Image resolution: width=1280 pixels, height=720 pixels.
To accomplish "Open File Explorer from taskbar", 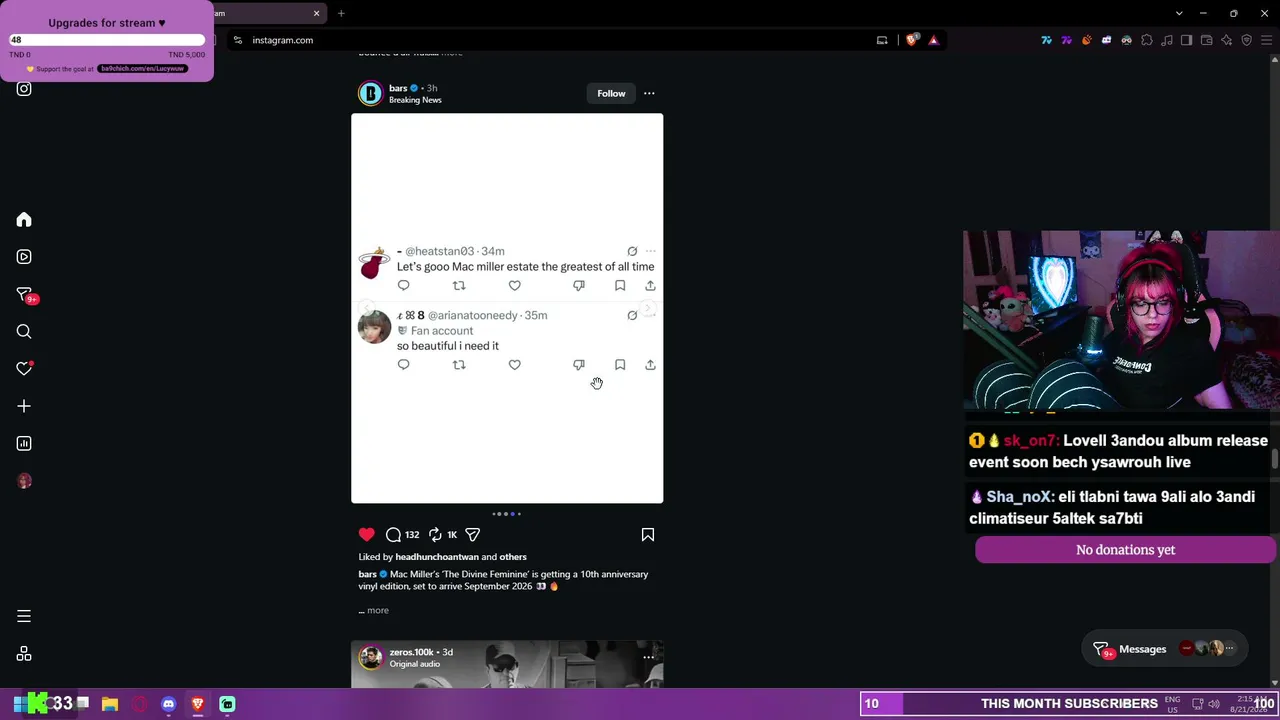I will (x=110, y=704).
